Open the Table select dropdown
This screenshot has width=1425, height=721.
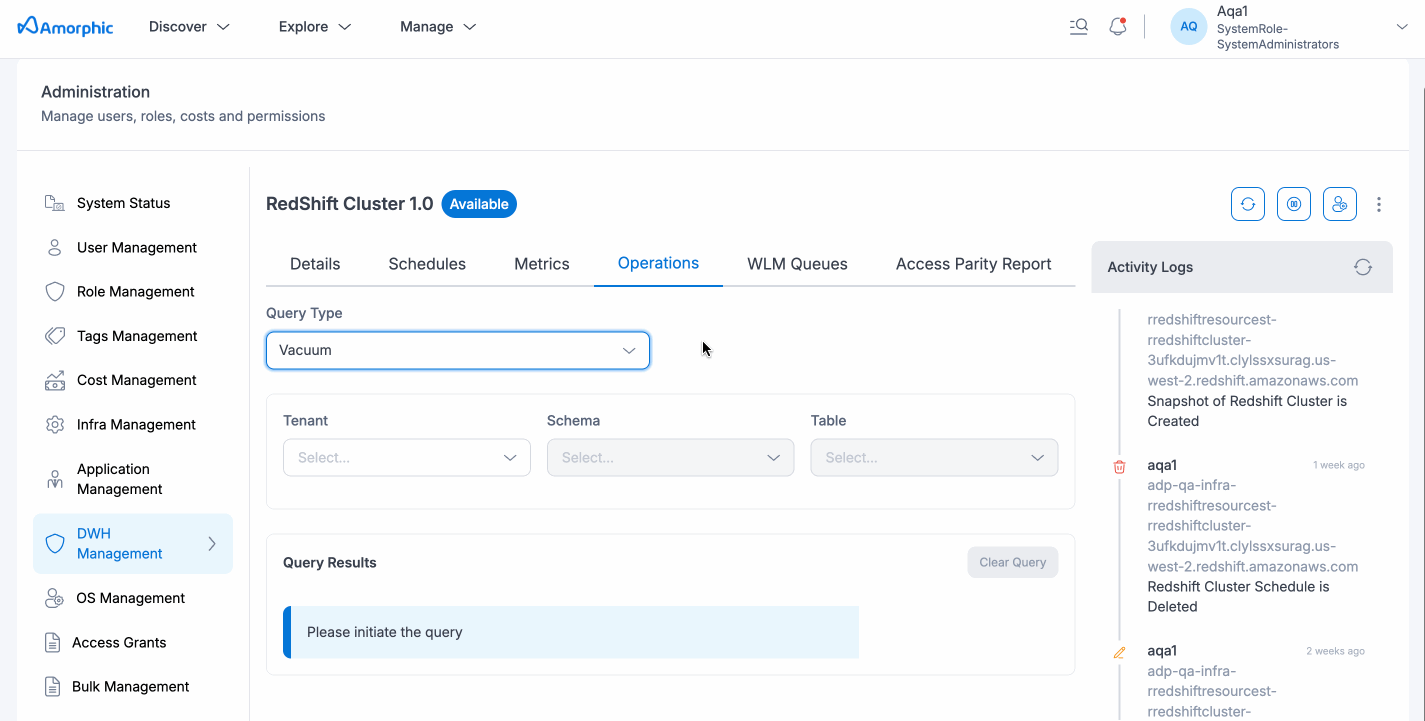[x=934, y=457]
